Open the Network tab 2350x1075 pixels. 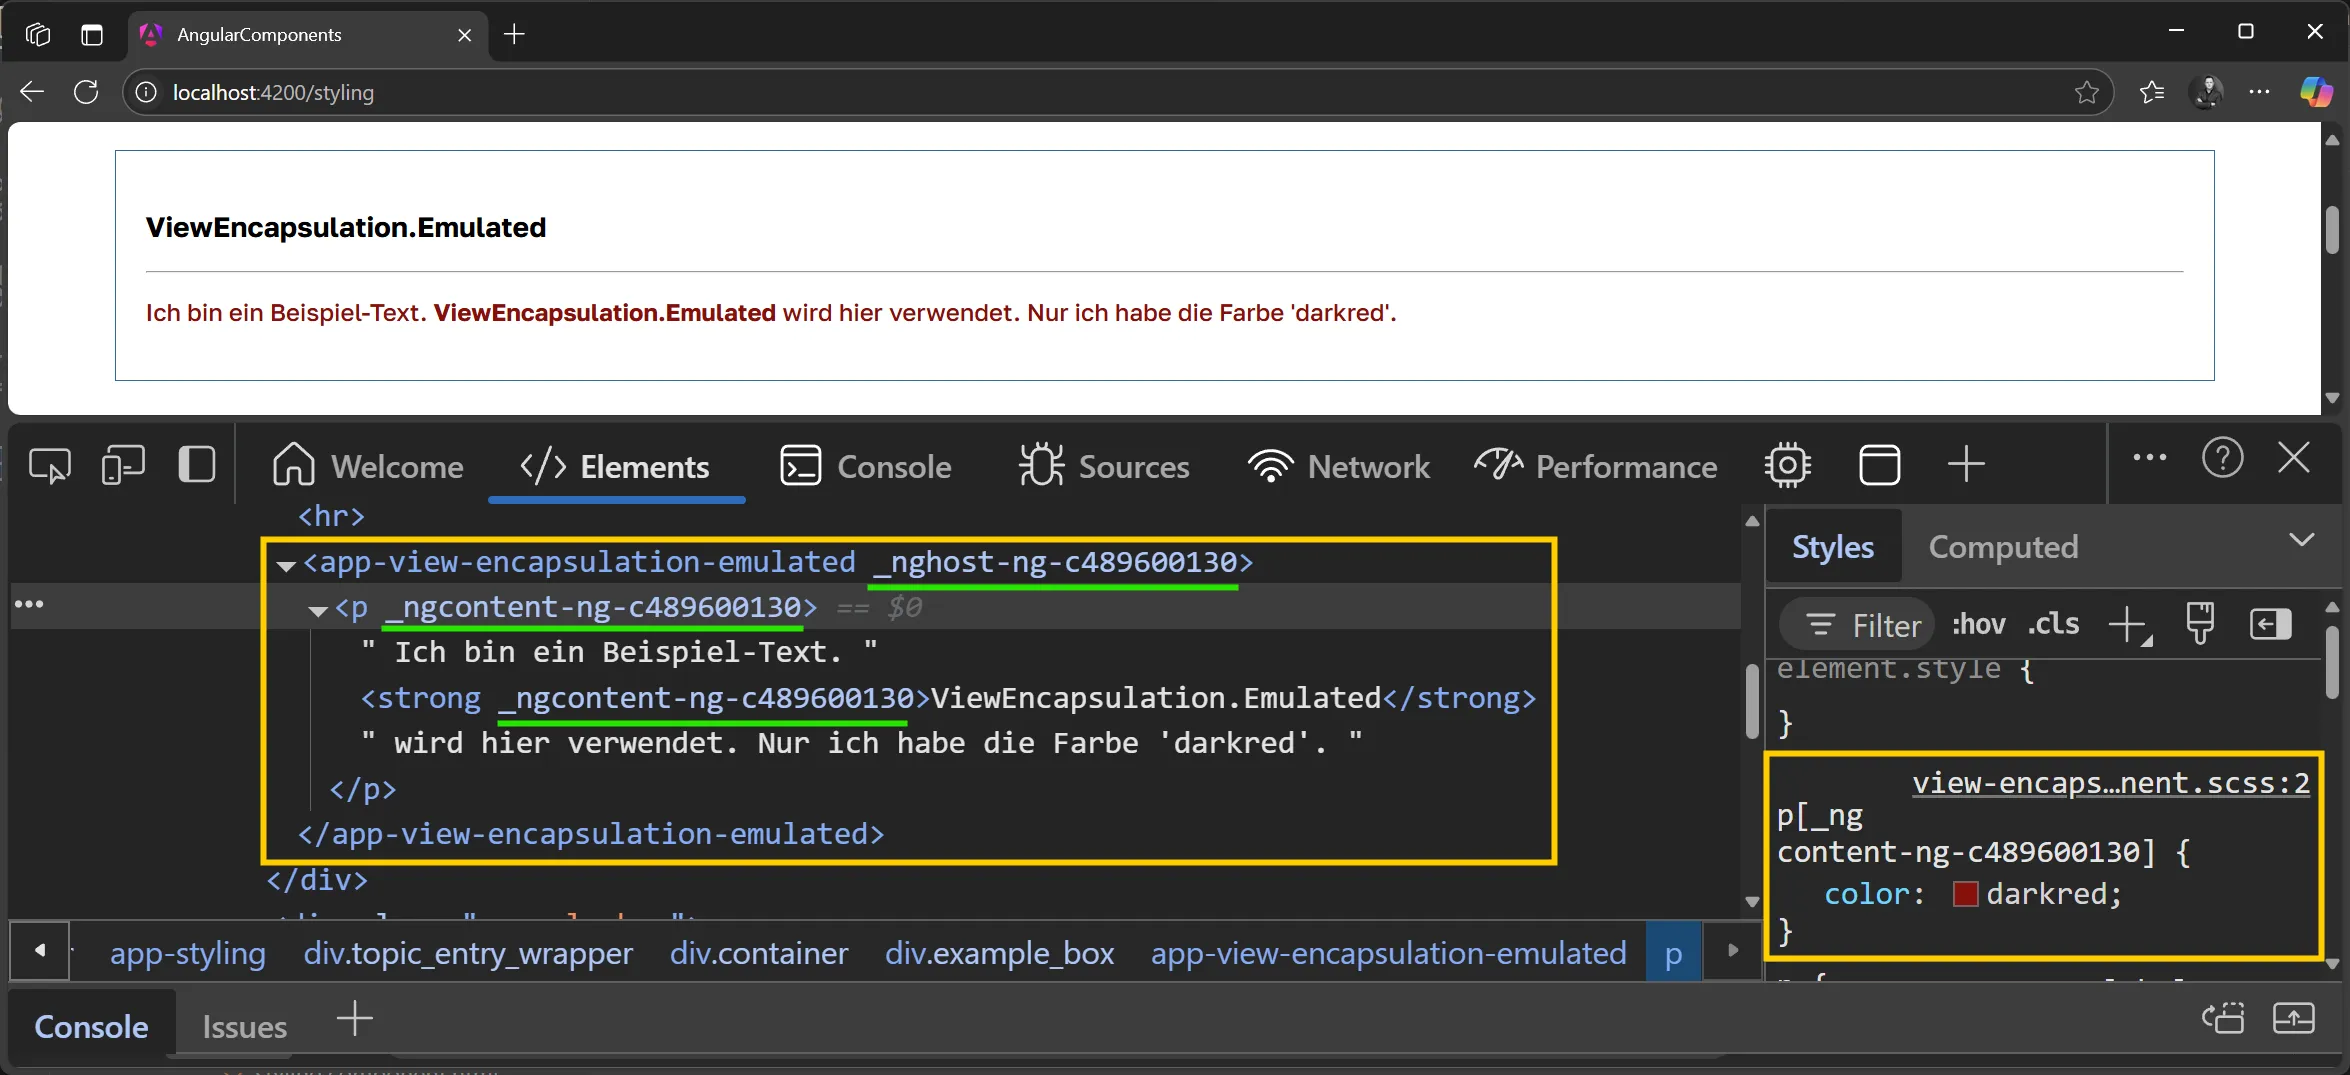click(1338, 466)
